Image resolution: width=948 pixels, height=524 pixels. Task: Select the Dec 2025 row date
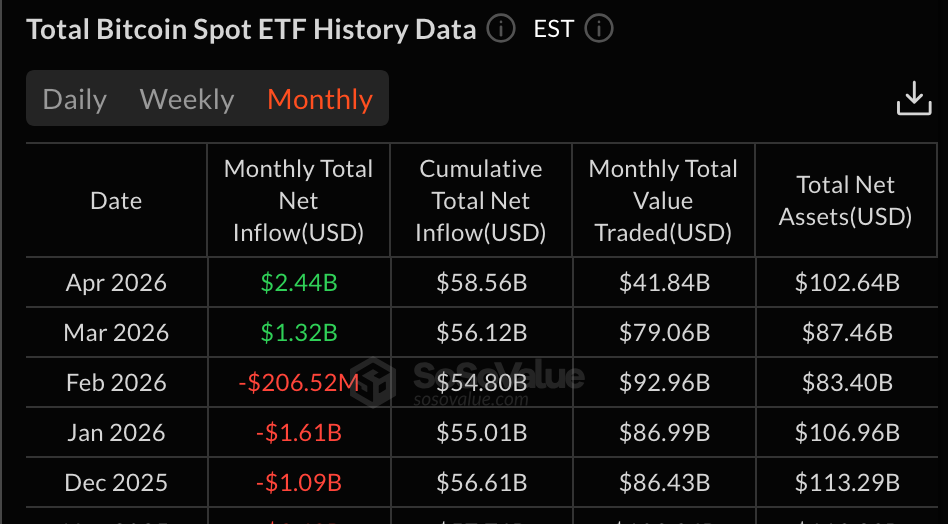(116, 483)
